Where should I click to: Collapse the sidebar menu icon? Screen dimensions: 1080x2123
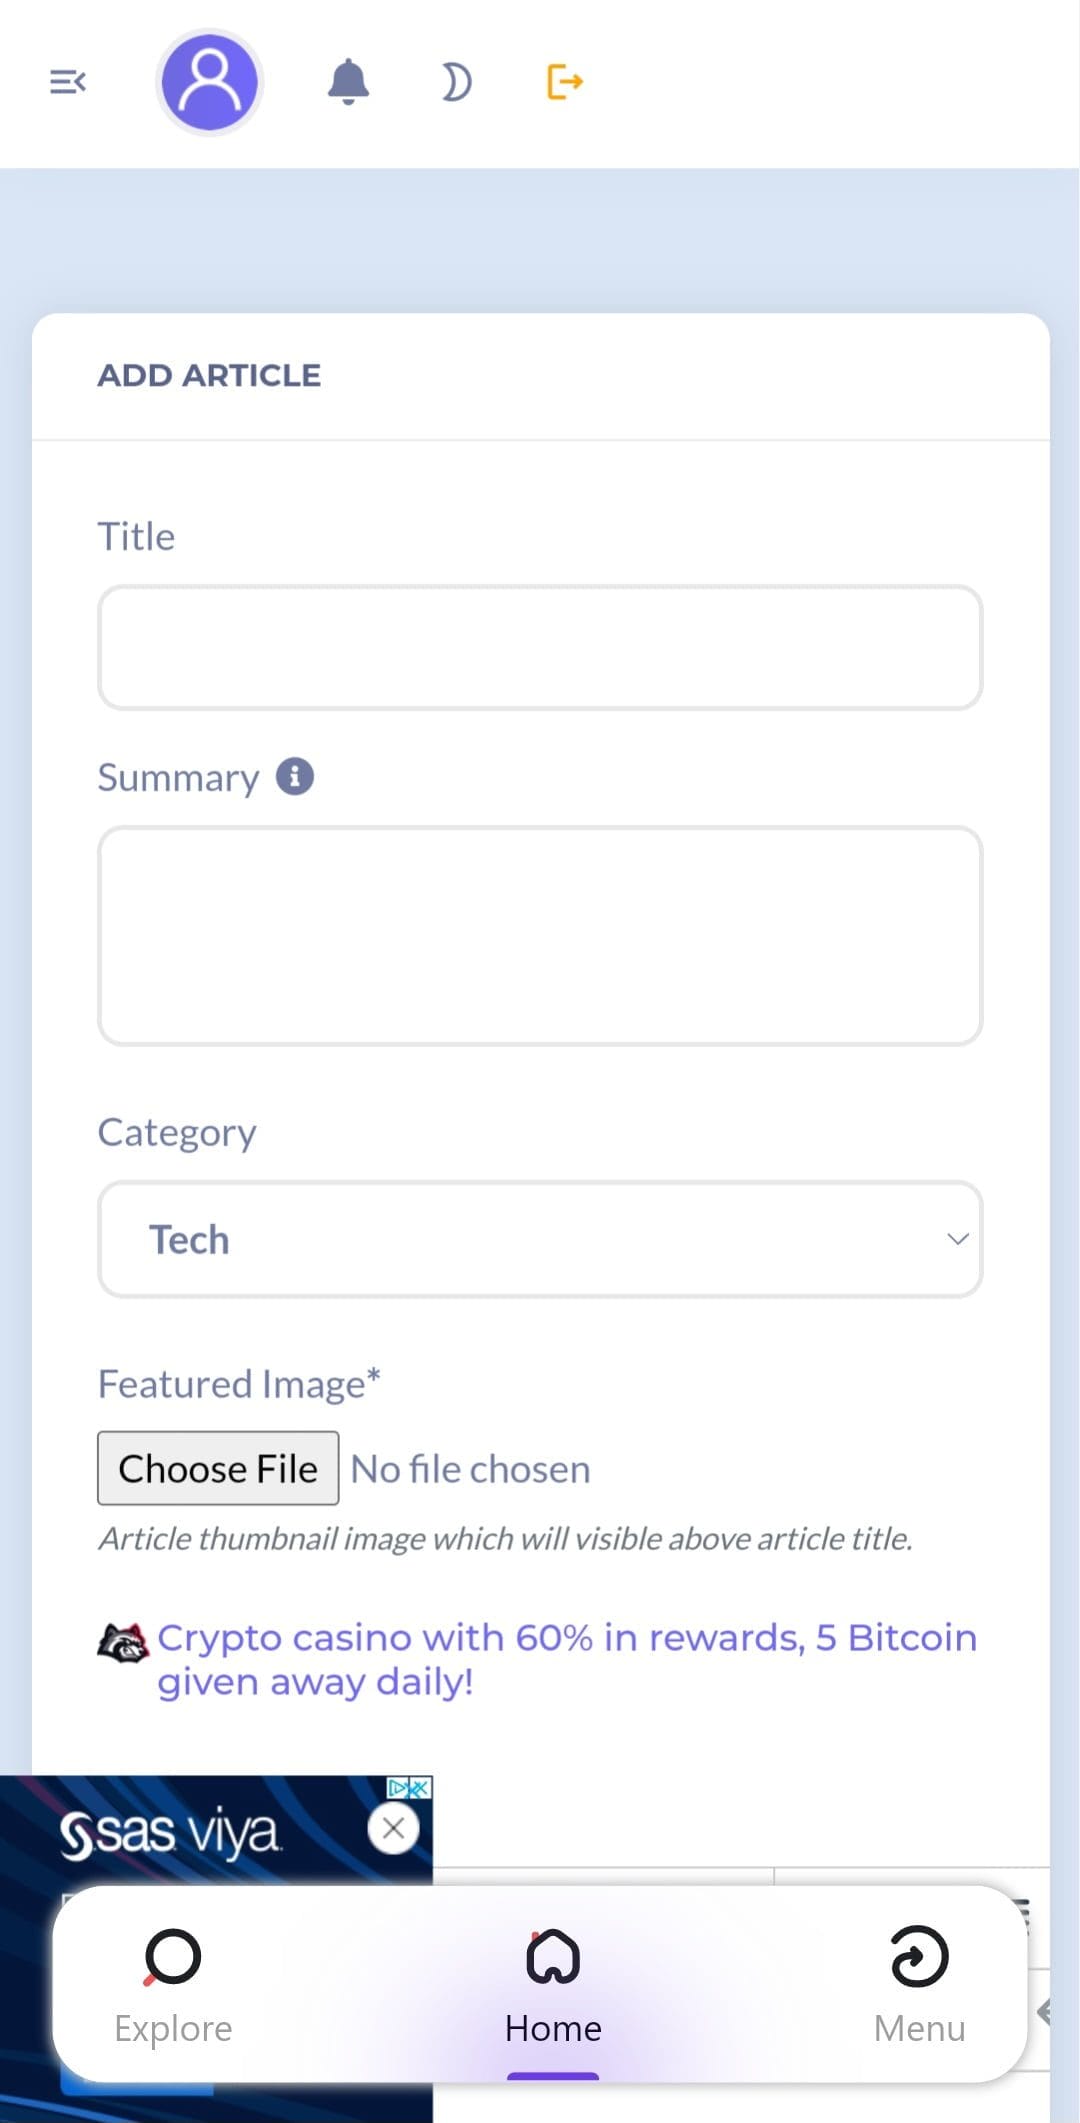[x=68, y=82]
